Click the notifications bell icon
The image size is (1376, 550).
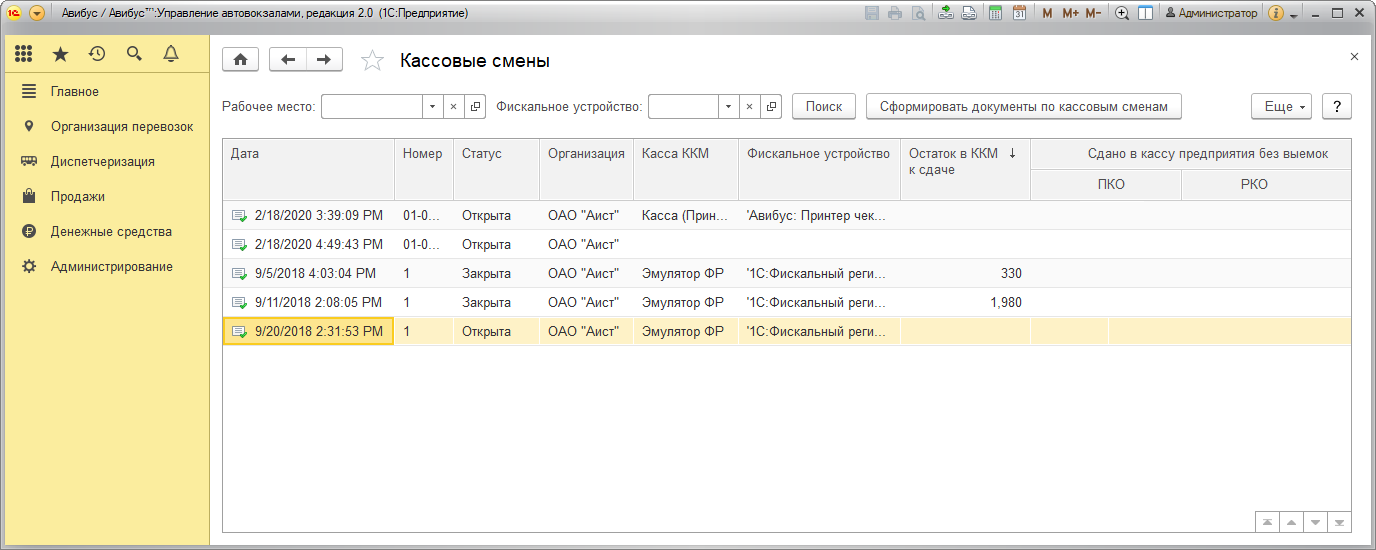coord(171,54)
